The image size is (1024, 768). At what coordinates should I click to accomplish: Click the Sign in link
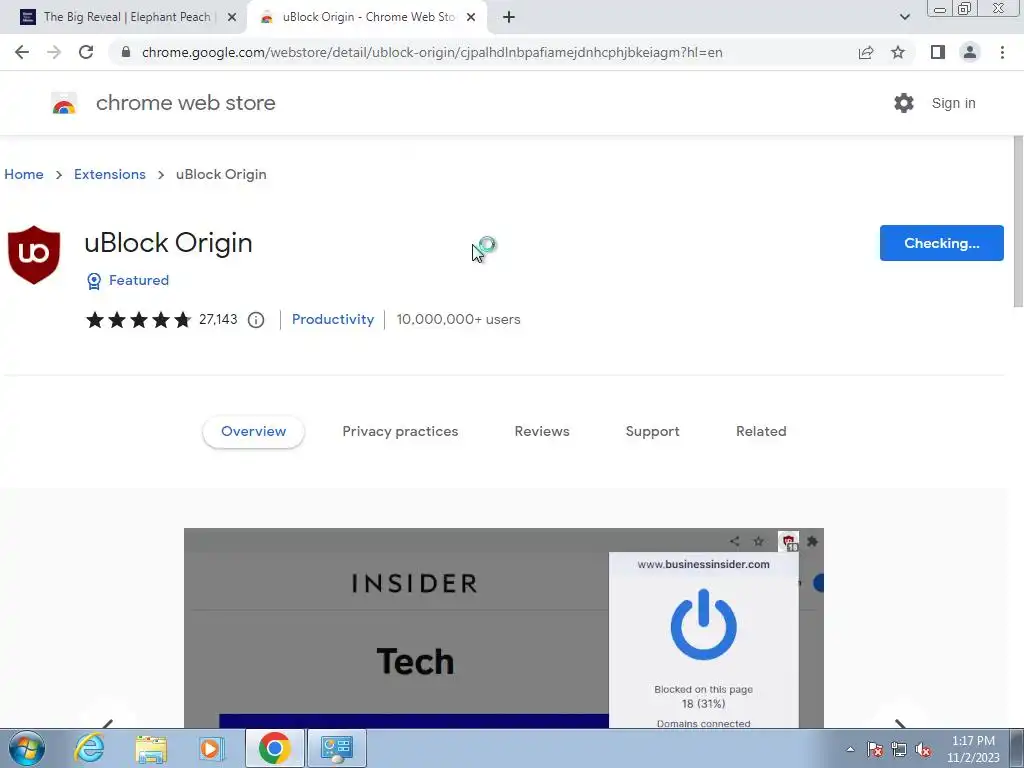click(953, 103)
